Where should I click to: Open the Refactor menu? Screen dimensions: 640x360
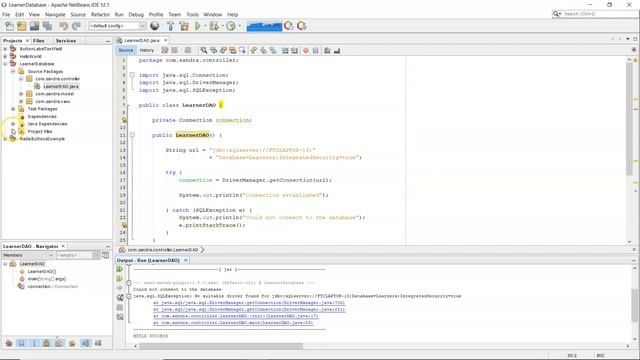[100, 14]
